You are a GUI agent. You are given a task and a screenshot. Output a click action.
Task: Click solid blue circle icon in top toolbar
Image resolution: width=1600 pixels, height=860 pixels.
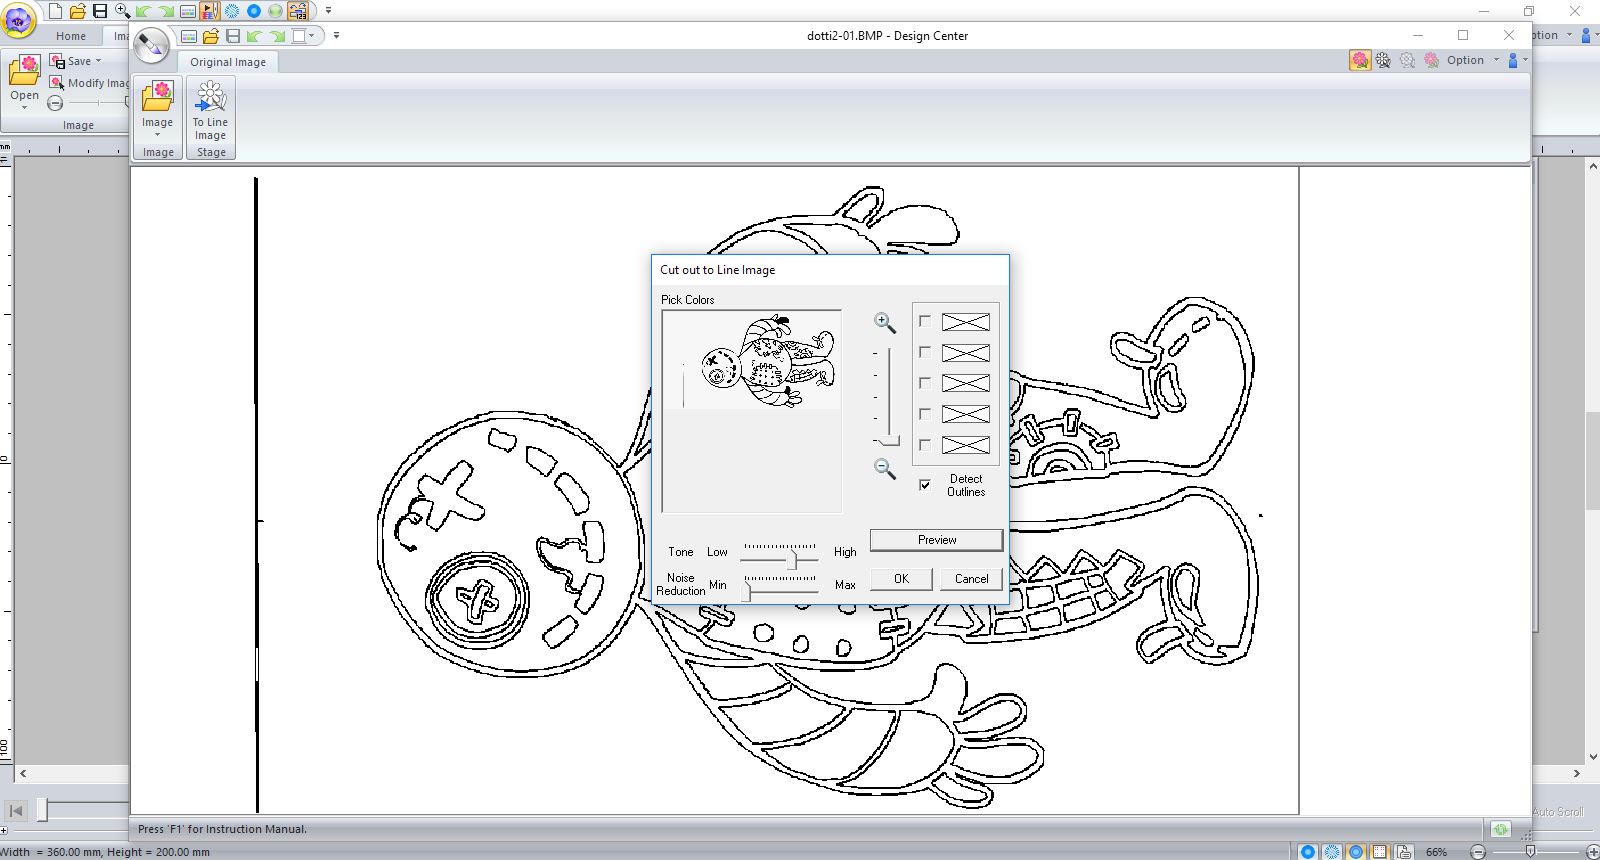(x=253, y=11)
